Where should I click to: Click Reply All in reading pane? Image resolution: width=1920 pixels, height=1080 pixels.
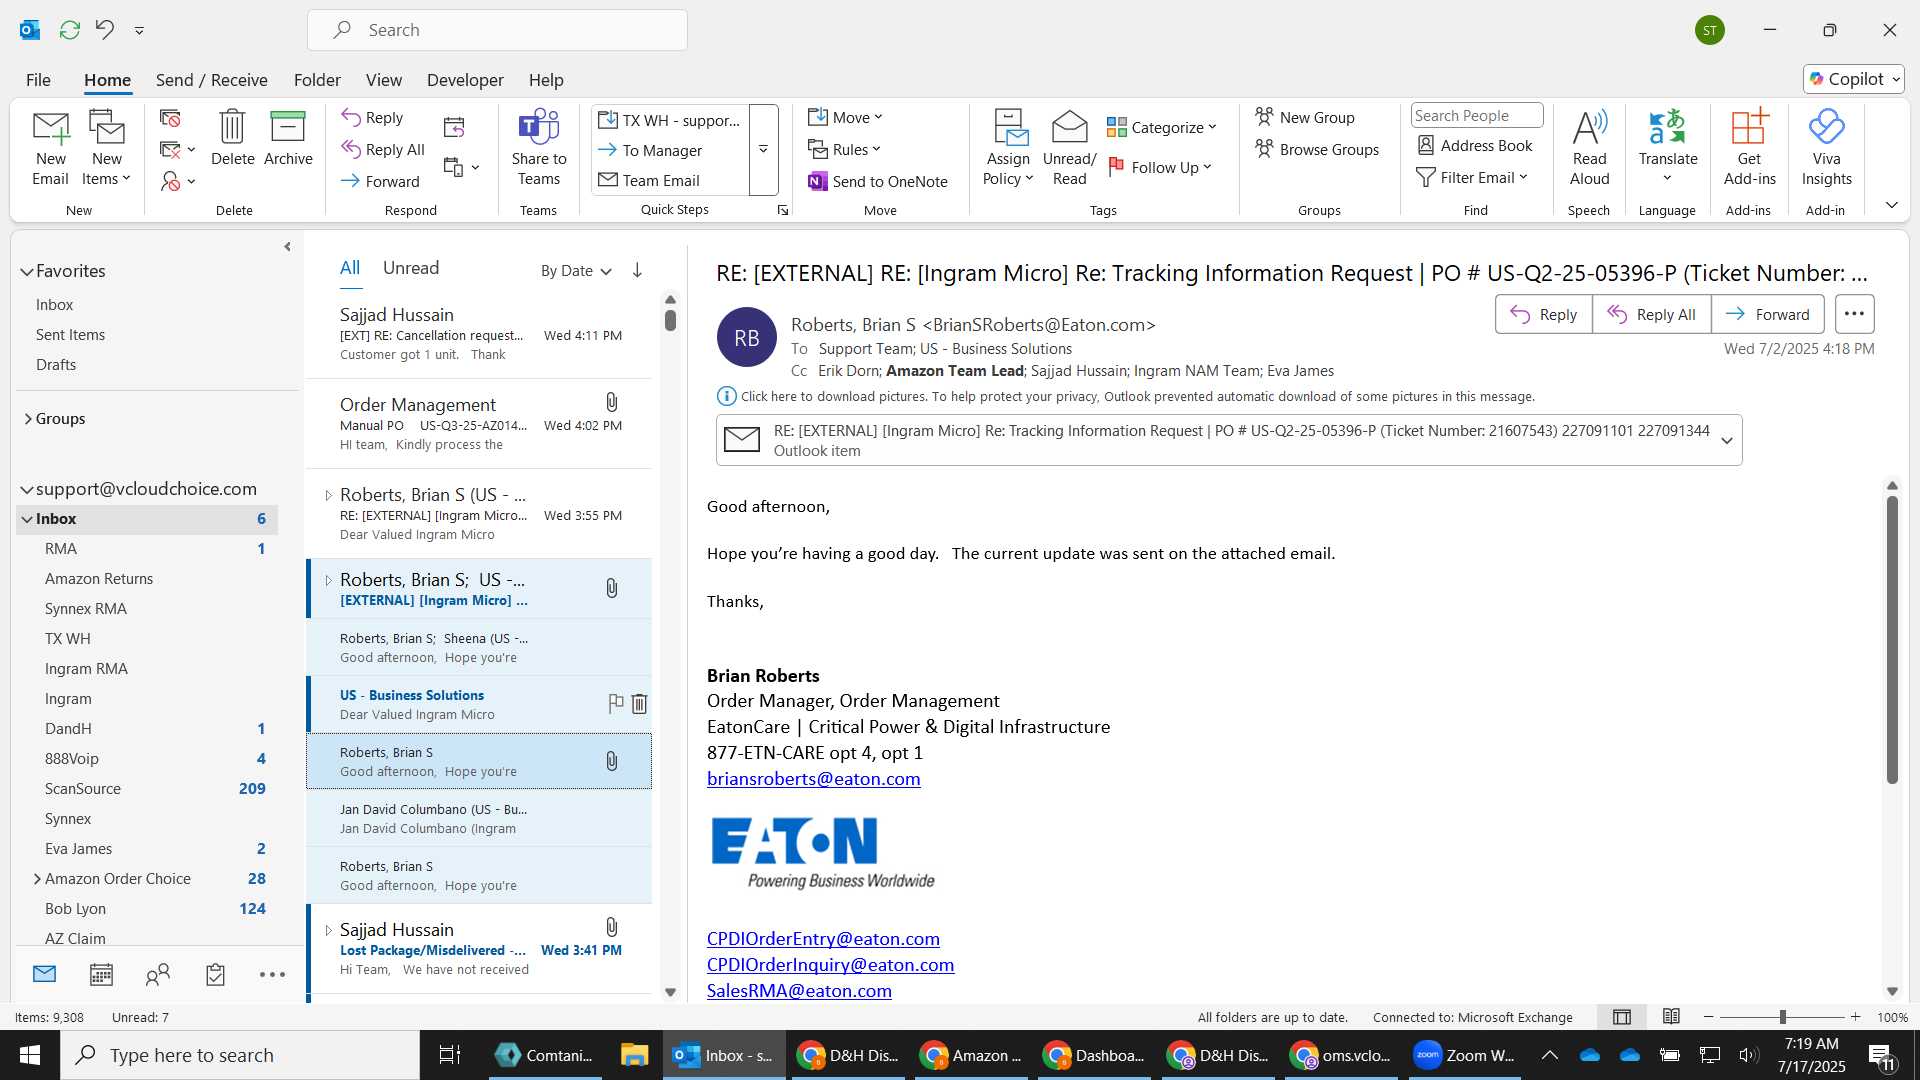[1651, 314]
